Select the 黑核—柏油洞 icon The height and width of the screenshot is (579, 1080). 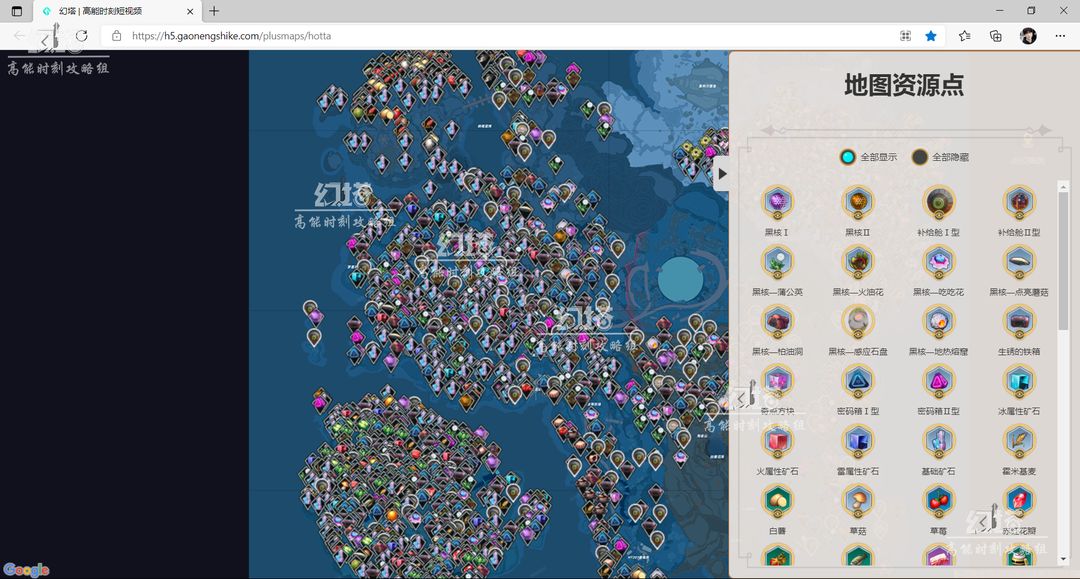777,322
